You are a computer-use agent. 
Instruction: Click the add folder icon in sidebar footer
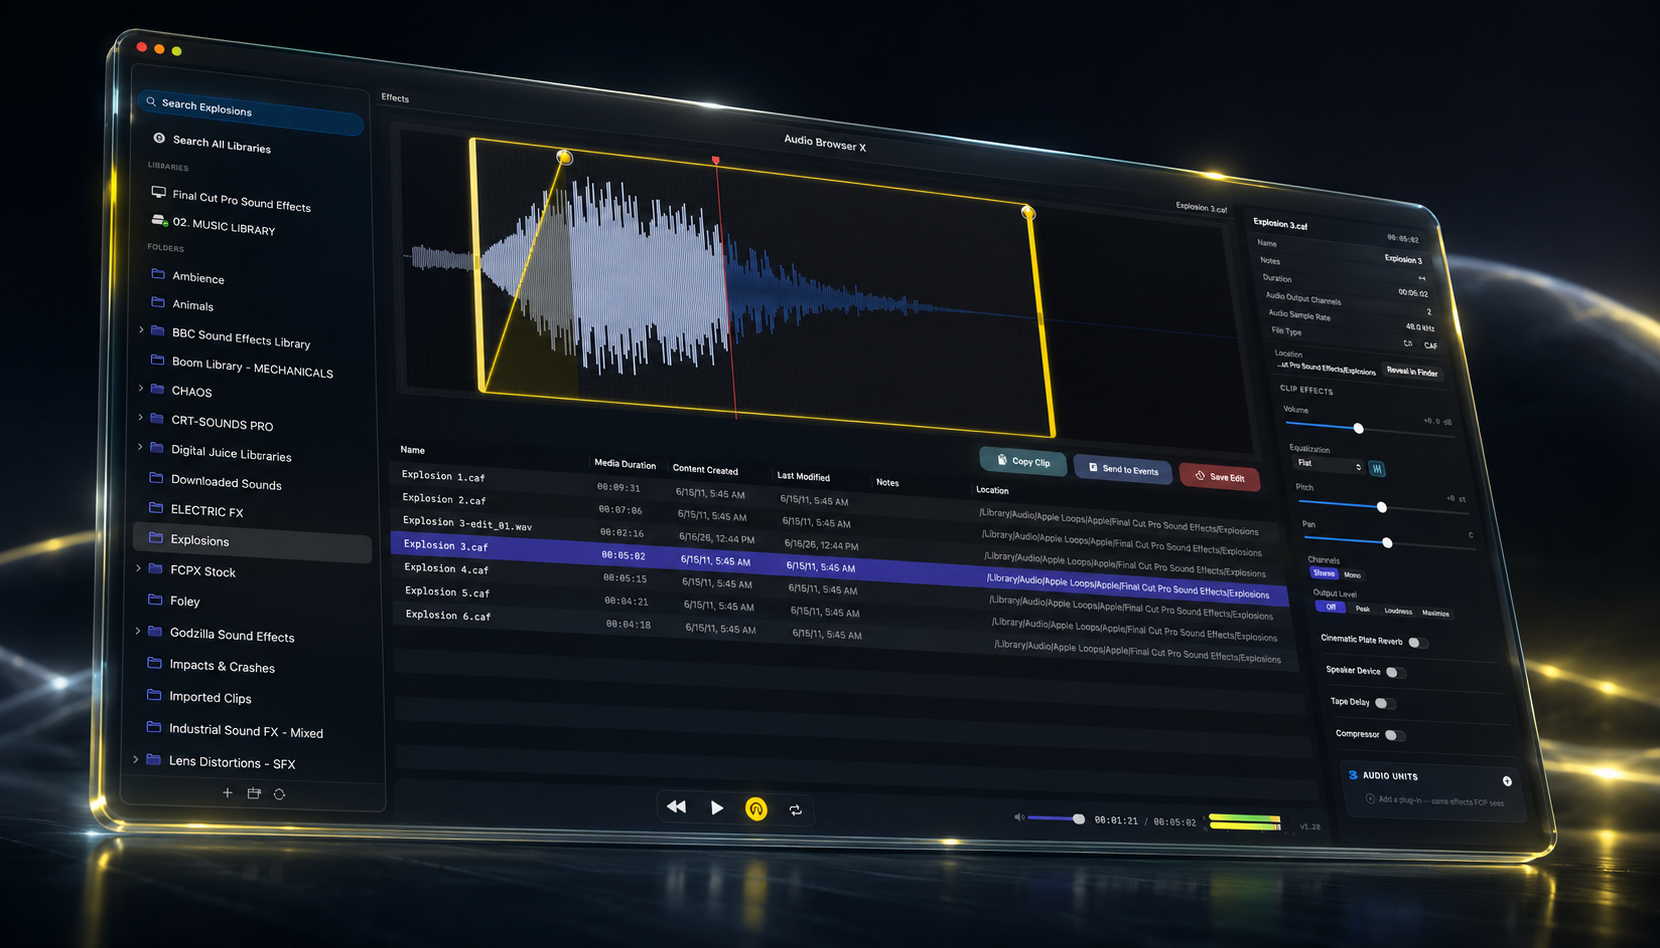pos(254,793)
